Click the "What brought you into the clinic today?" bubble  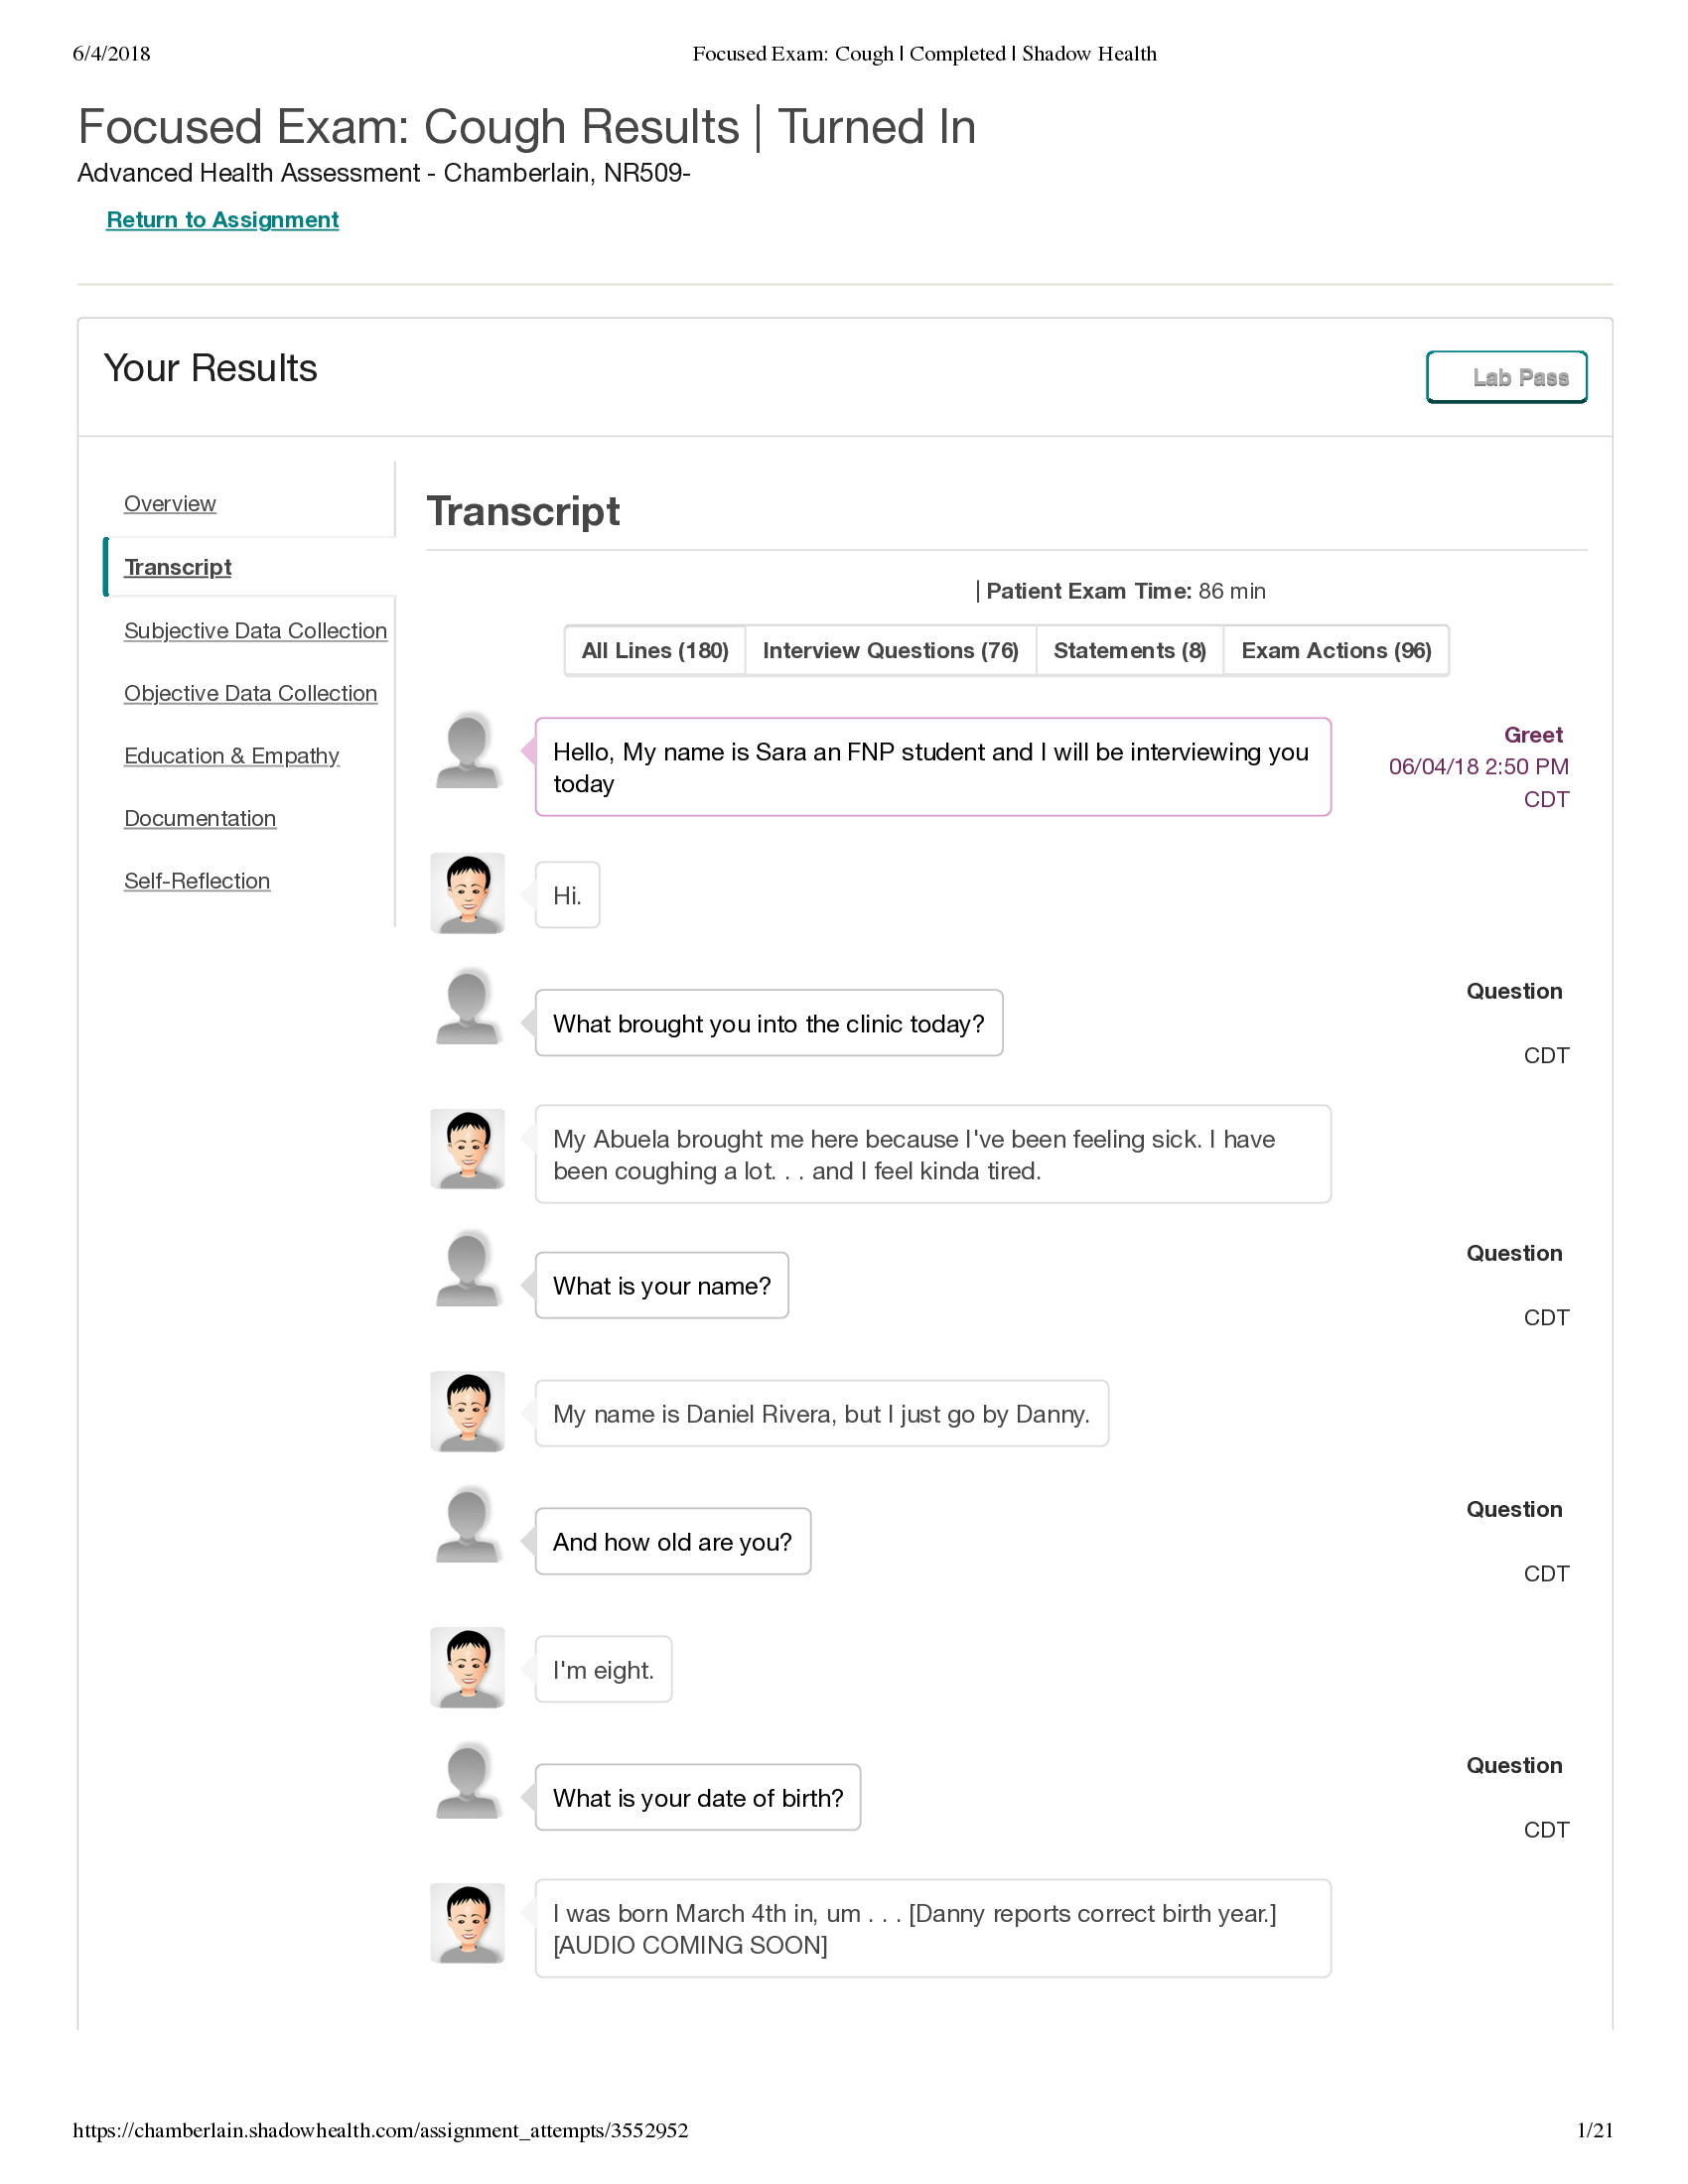coord(768,1023)
